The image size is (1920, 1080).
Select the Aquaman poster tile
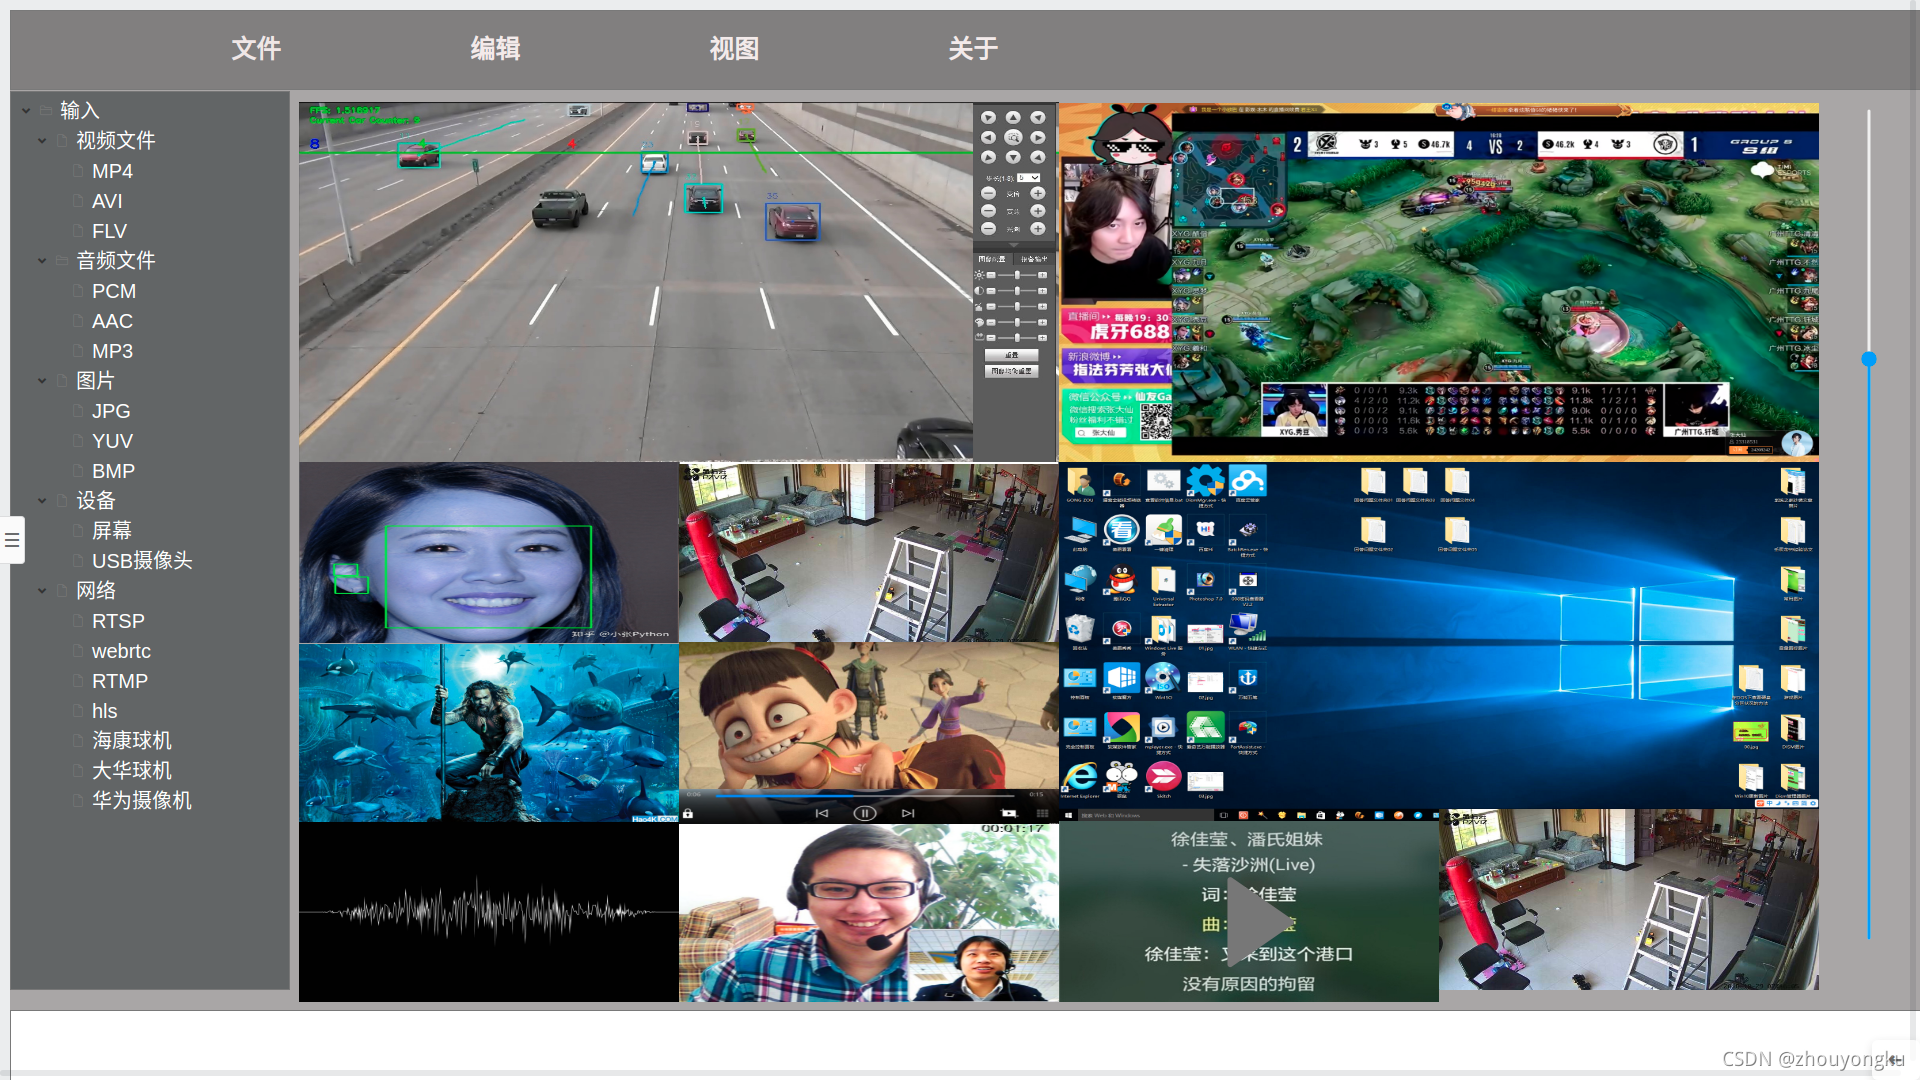coord(489,732)
